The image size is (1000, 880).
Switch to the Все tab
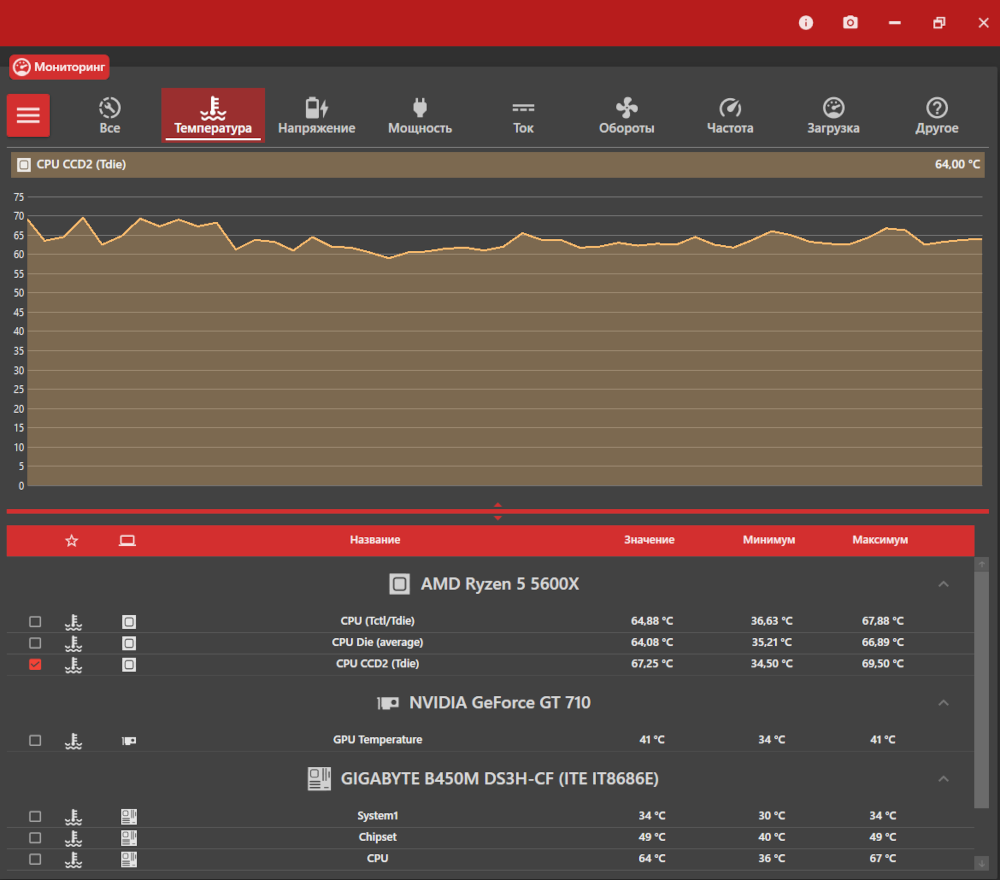pyautogui.click(x=110, y=115)
